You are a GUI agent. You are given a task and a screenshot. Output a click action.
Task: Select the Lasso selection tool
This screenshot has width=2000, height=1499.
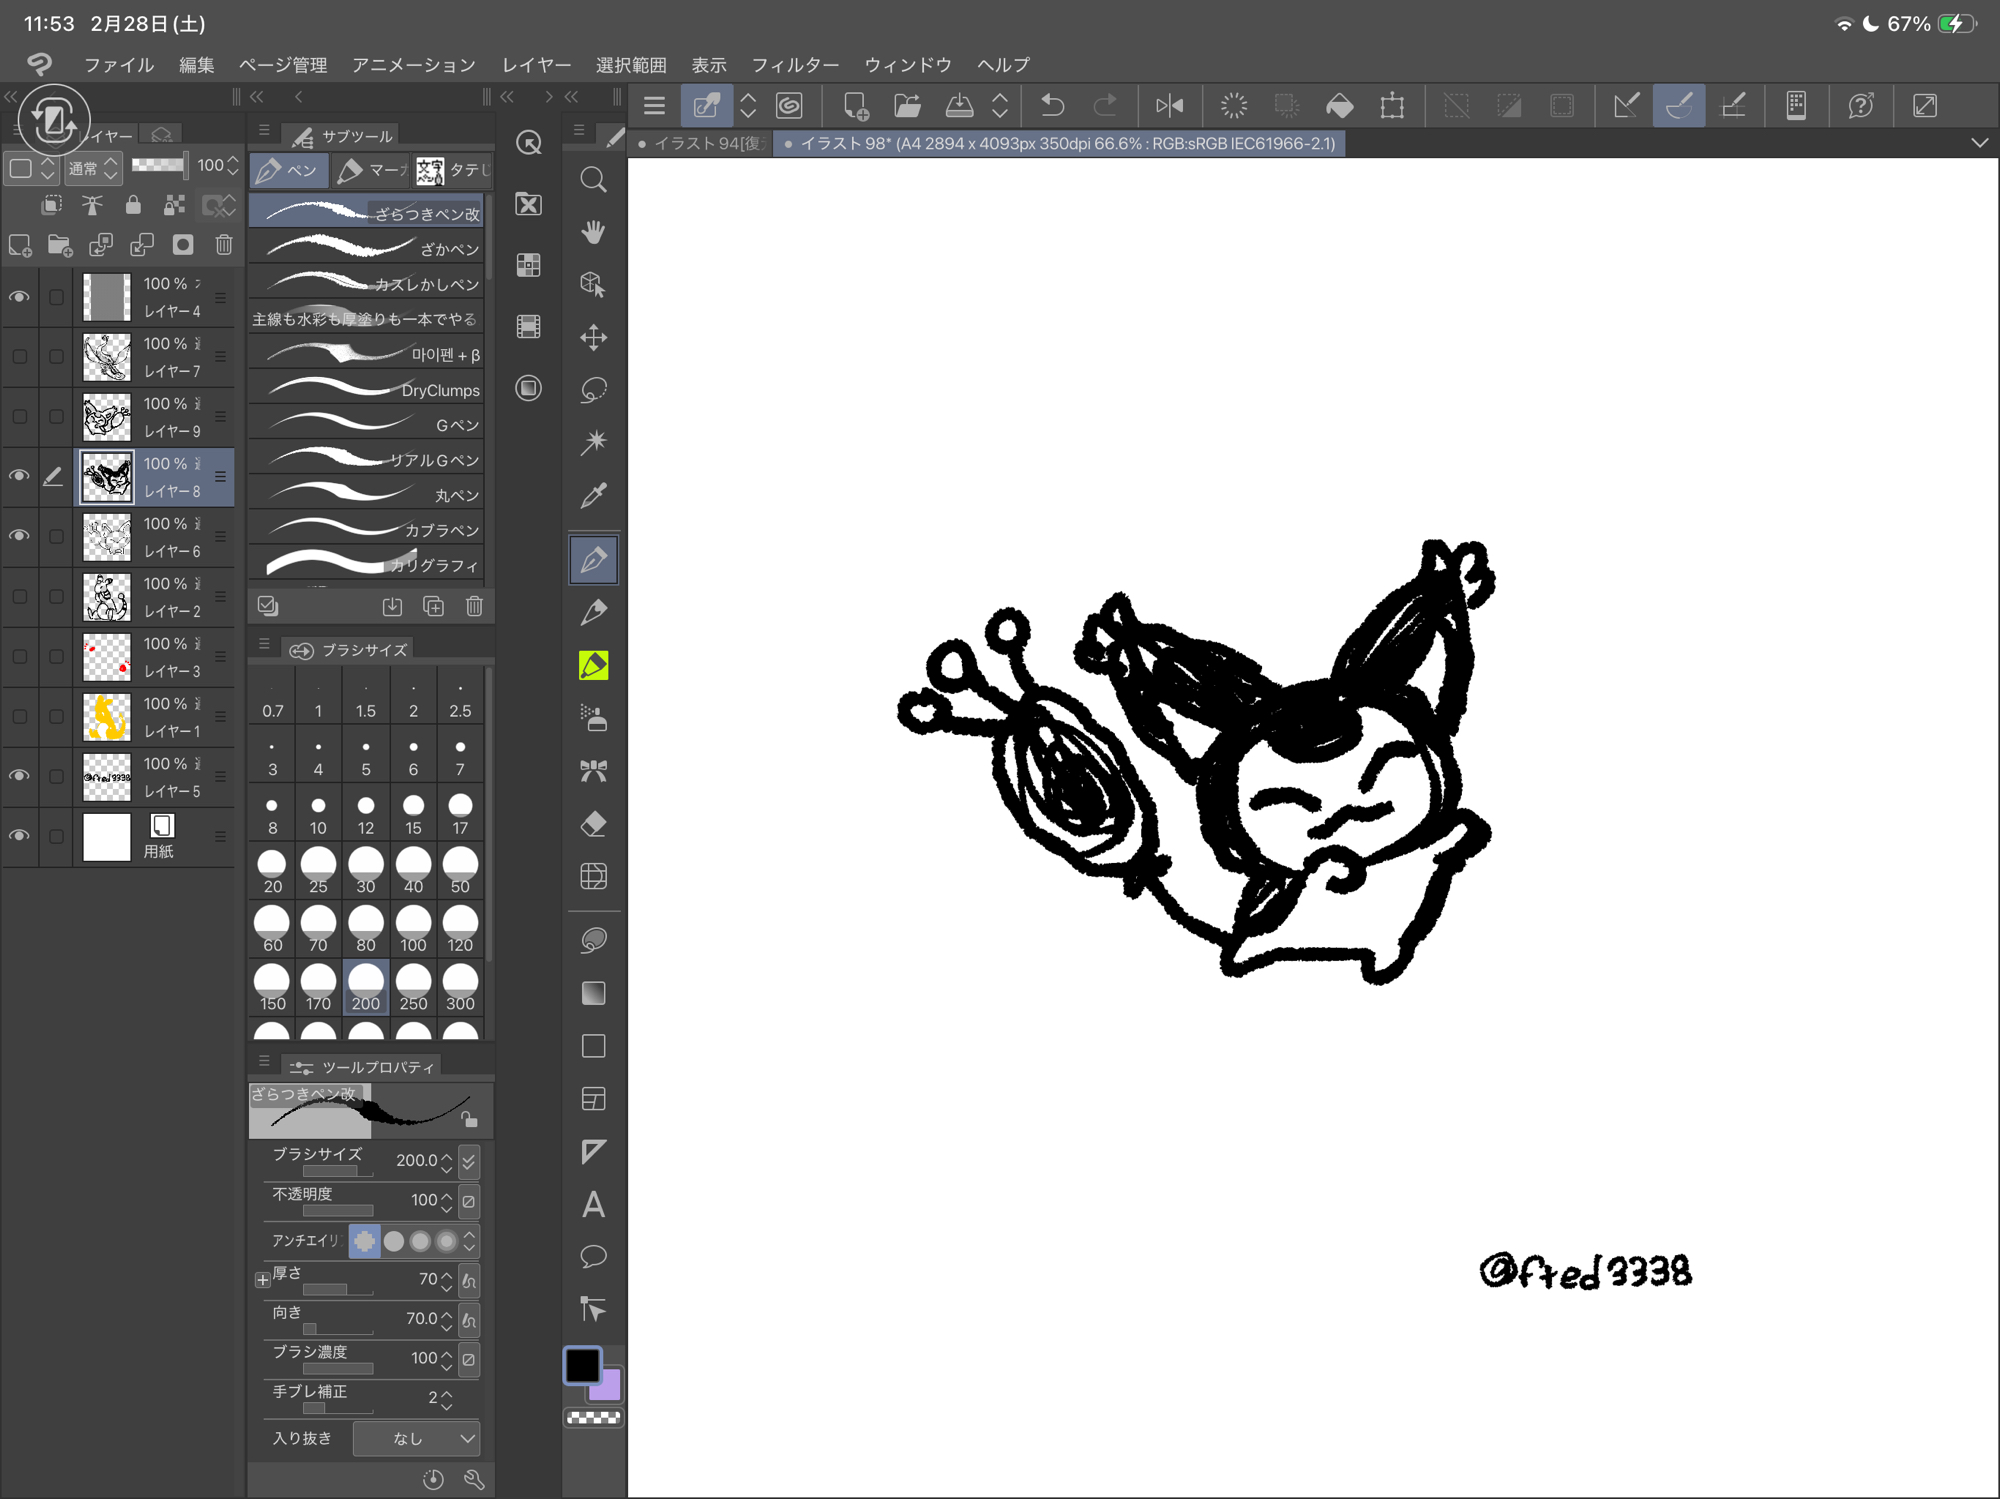click(593, 390)
